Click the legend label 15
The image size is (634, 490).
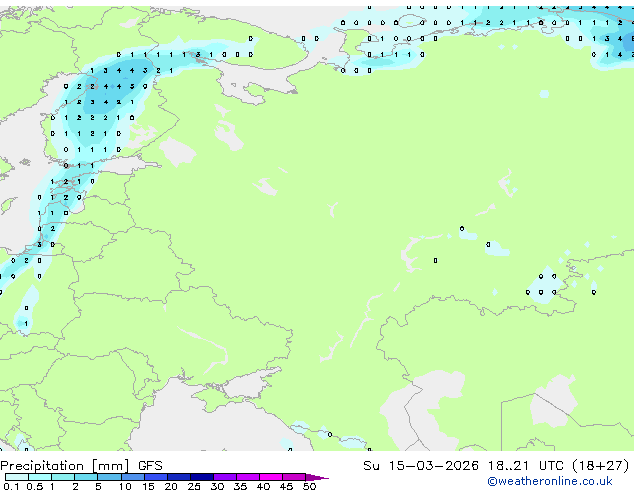pyautogui.click(x=148, y=486)
